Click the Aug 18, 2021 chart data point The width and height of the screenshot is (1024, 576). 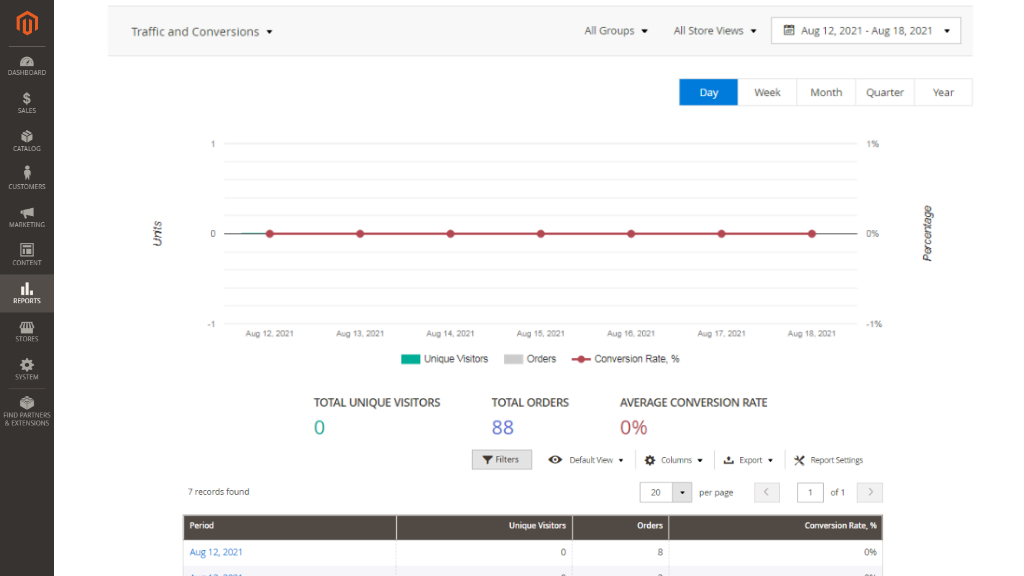812,234
